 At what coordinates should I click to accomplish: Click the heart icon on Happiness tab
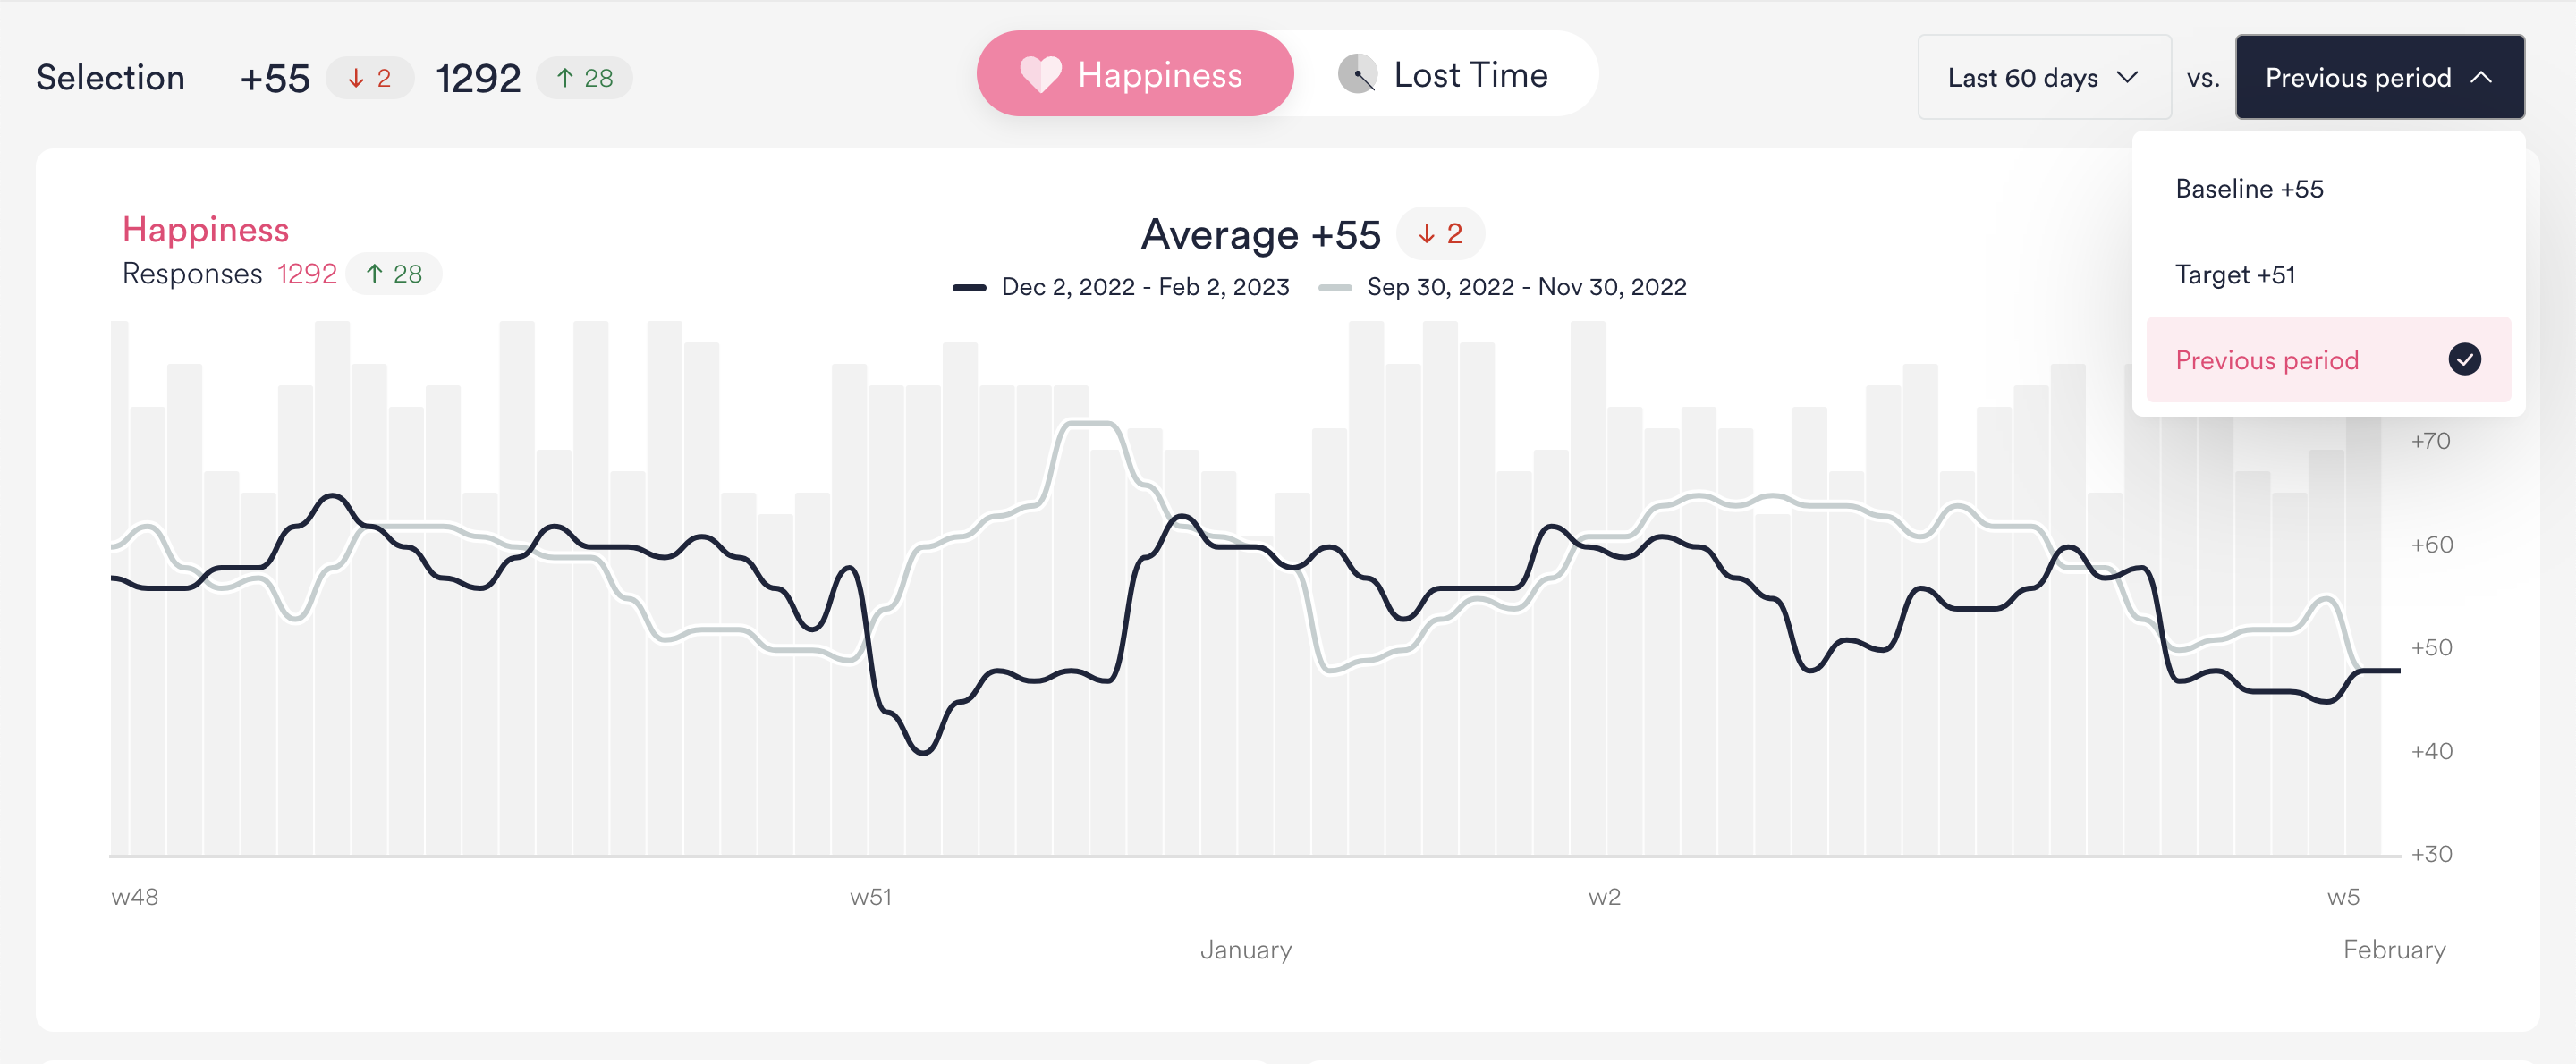(1040, 75)
